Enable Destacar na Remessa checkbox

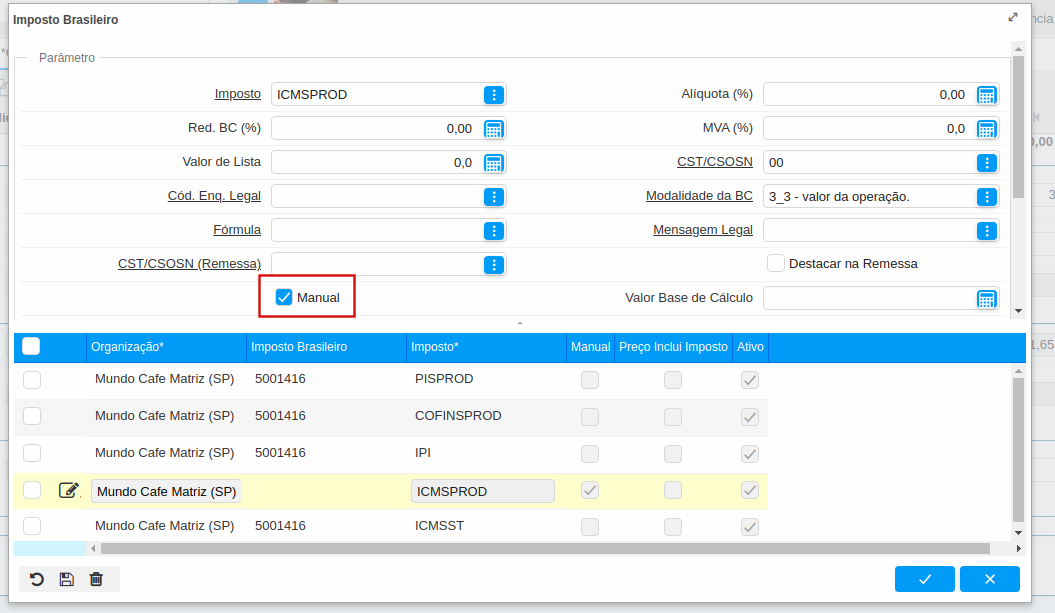775,263
